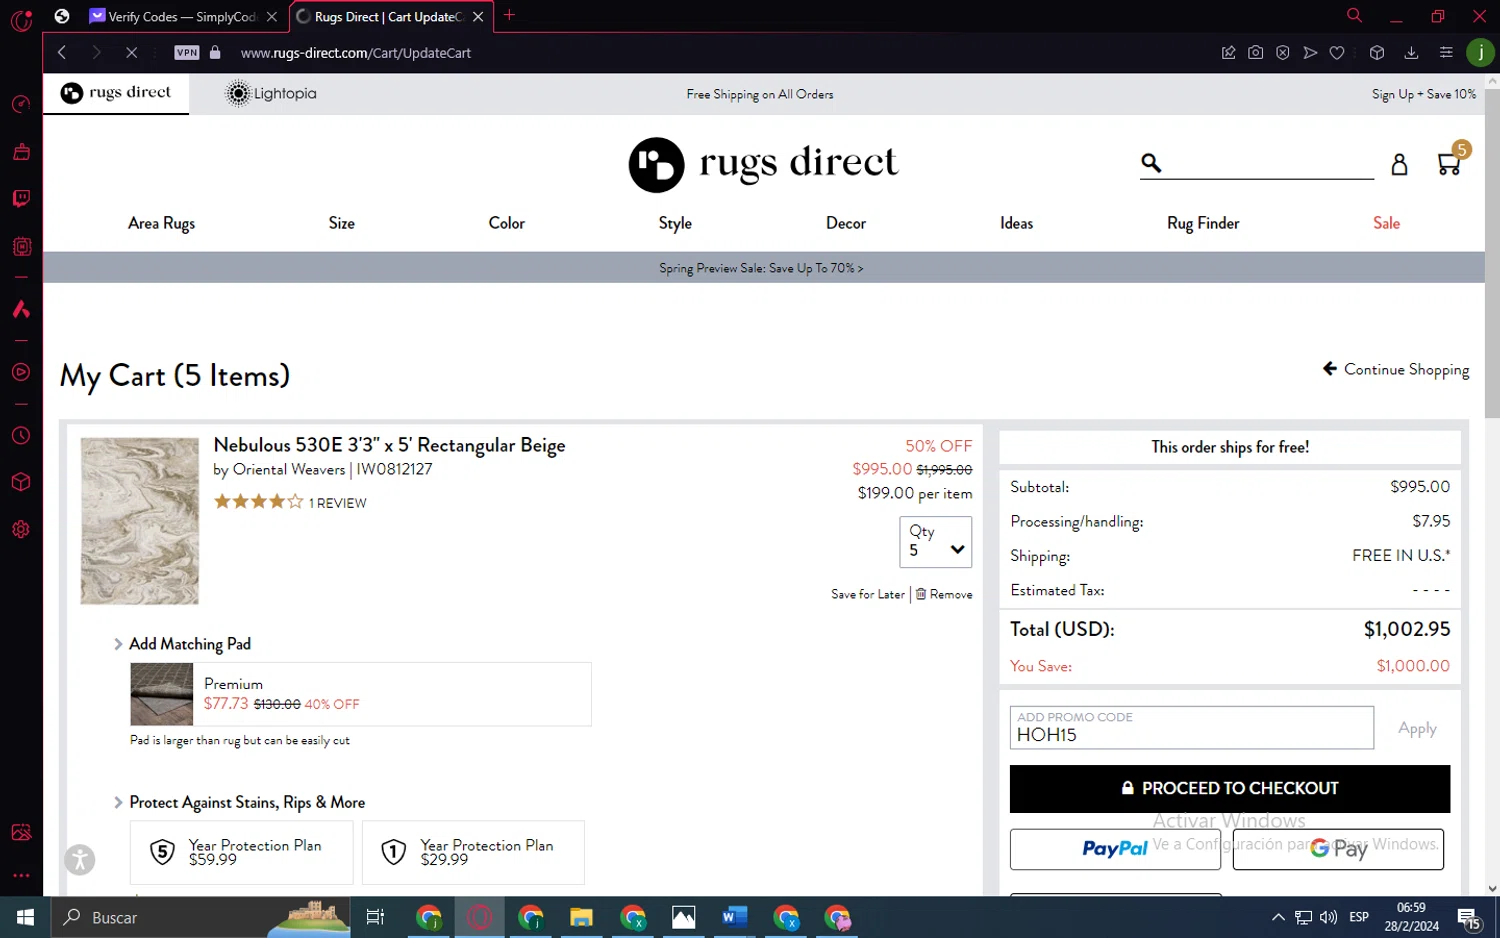Open the Rug Finder menu
1500x938 pixels.
[1203, 223]
